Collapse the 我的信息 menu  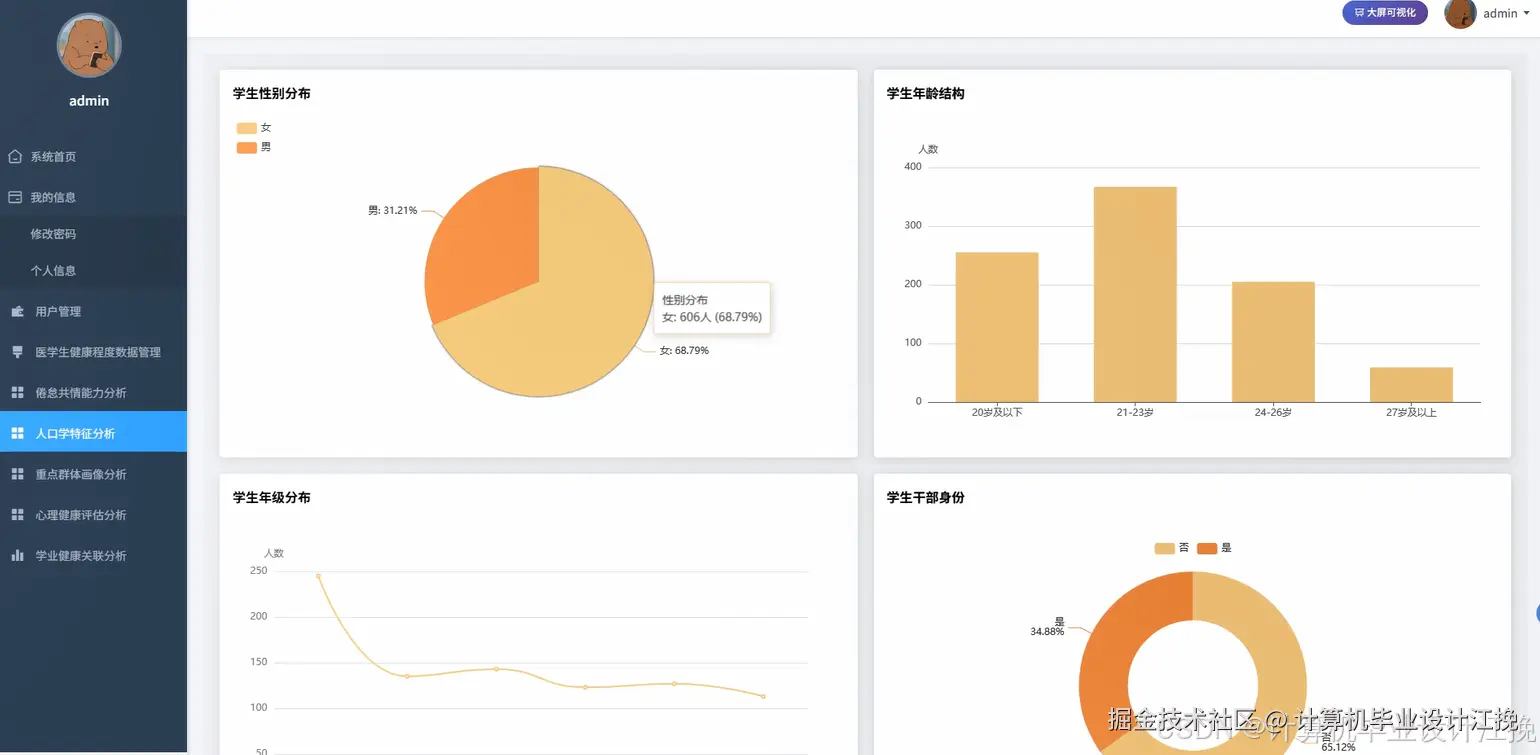click(93, 198)
